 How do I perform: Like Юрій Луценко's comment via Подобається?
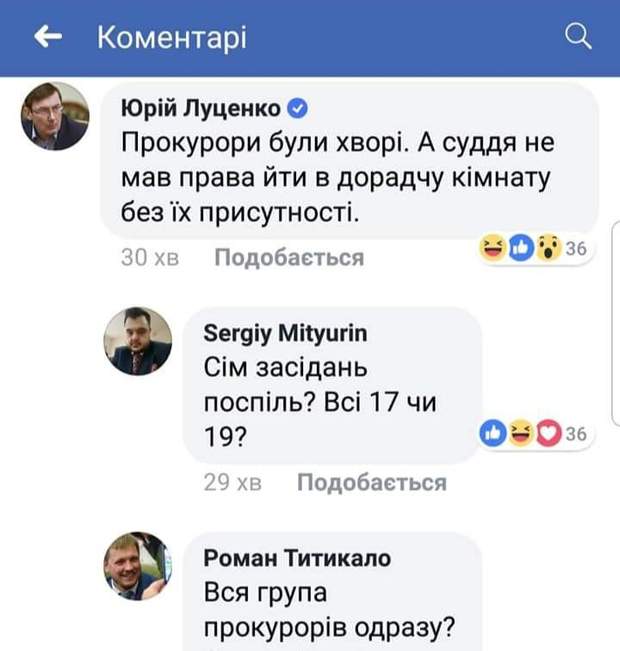(289, 258)
